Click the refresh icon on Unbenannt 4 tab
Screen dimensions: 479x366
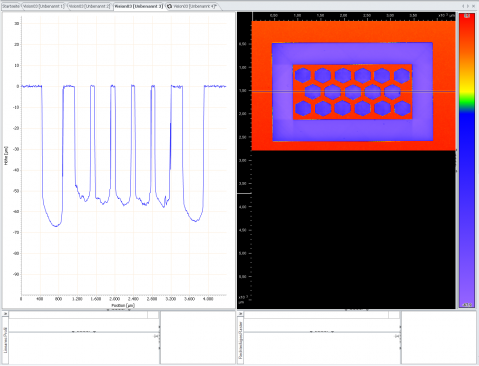point(169,6)
